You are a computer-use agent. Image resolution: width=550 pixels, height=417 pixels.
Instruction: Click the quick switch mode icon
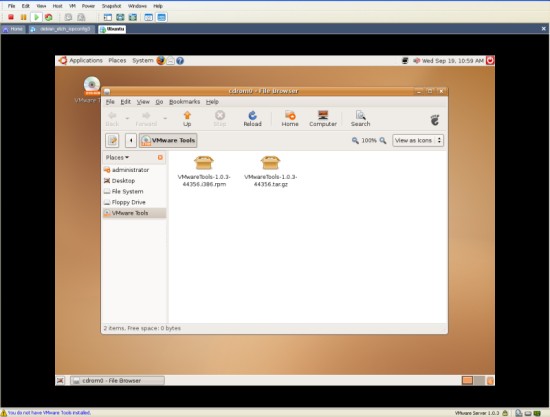coord(120,17)
